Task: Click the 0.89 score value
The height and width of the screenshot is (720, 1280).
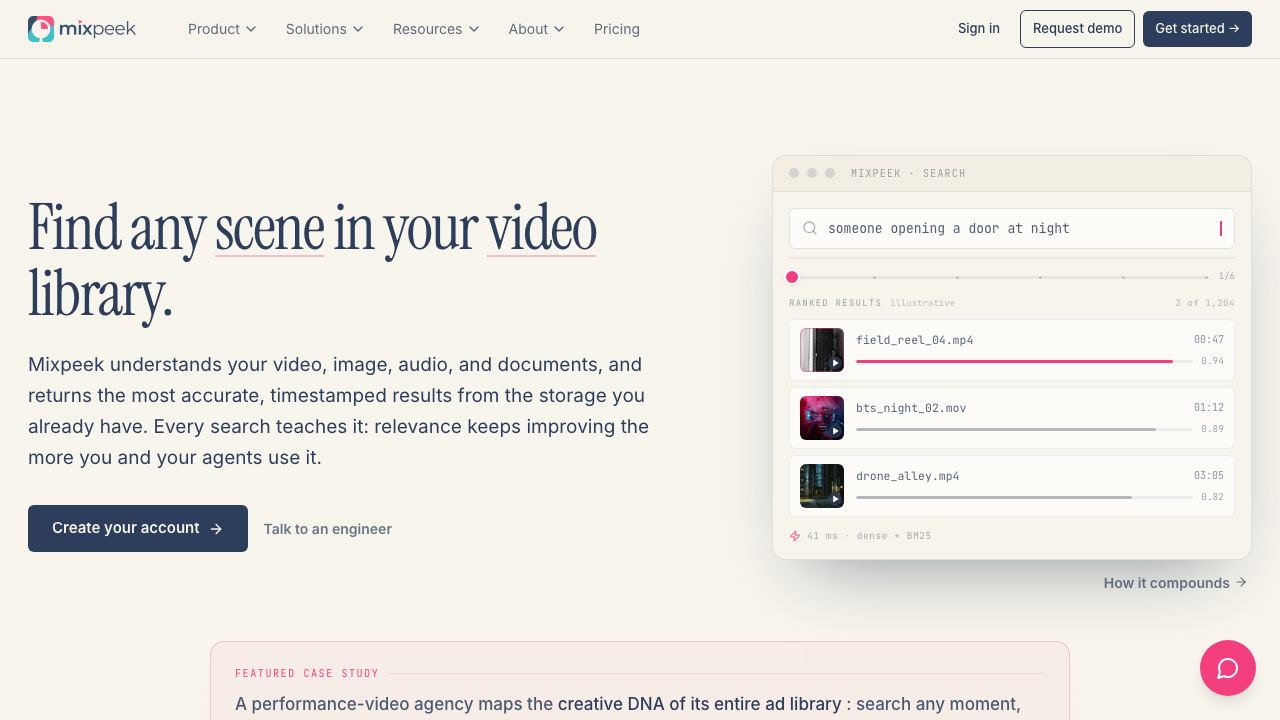Action: [1213, 429]
